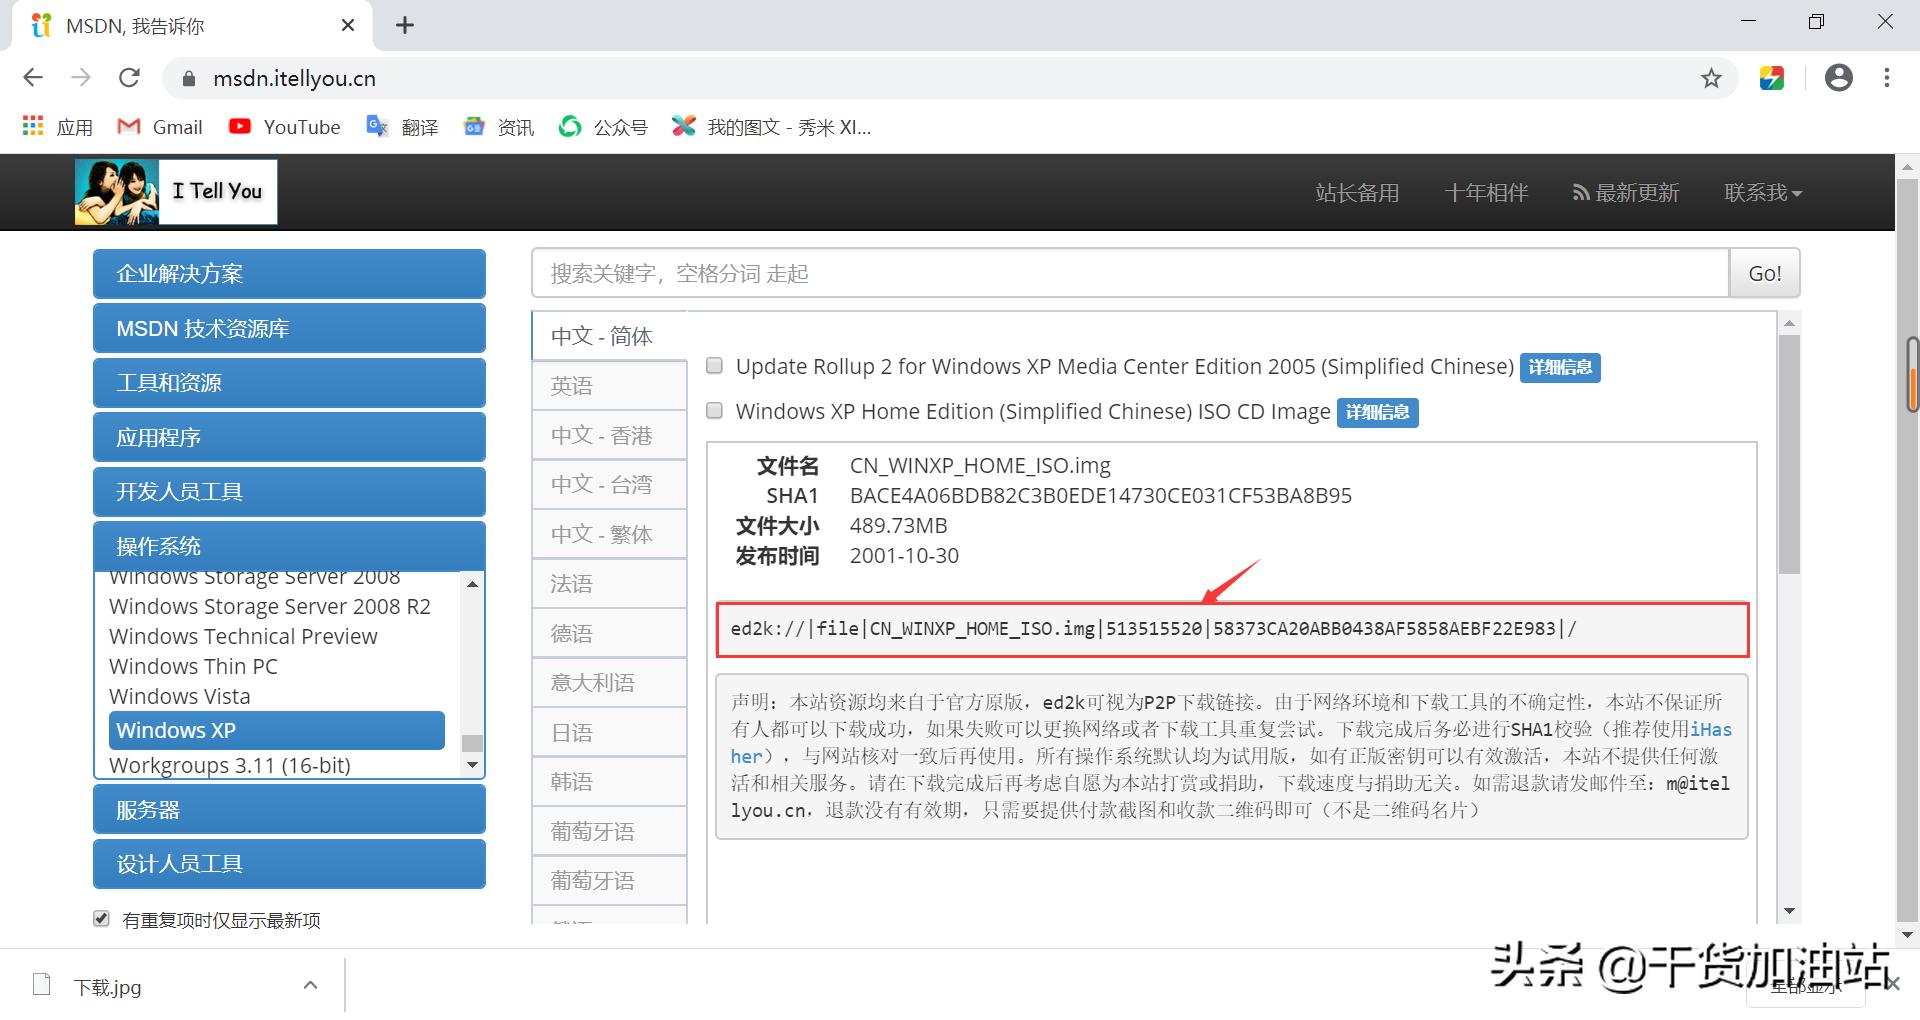The height and width of the screenshot is (1020, 1920).
Task: Open 详细信息 for Windows XP Home Edition
Action: (x=1377, y=412)
